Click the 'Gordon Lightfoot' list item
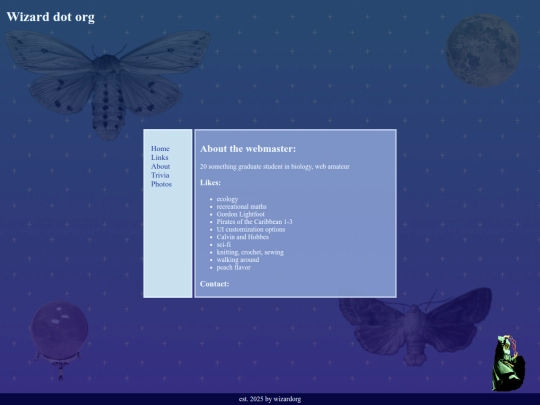The image size is (540, 405). [x=240, y=214]
